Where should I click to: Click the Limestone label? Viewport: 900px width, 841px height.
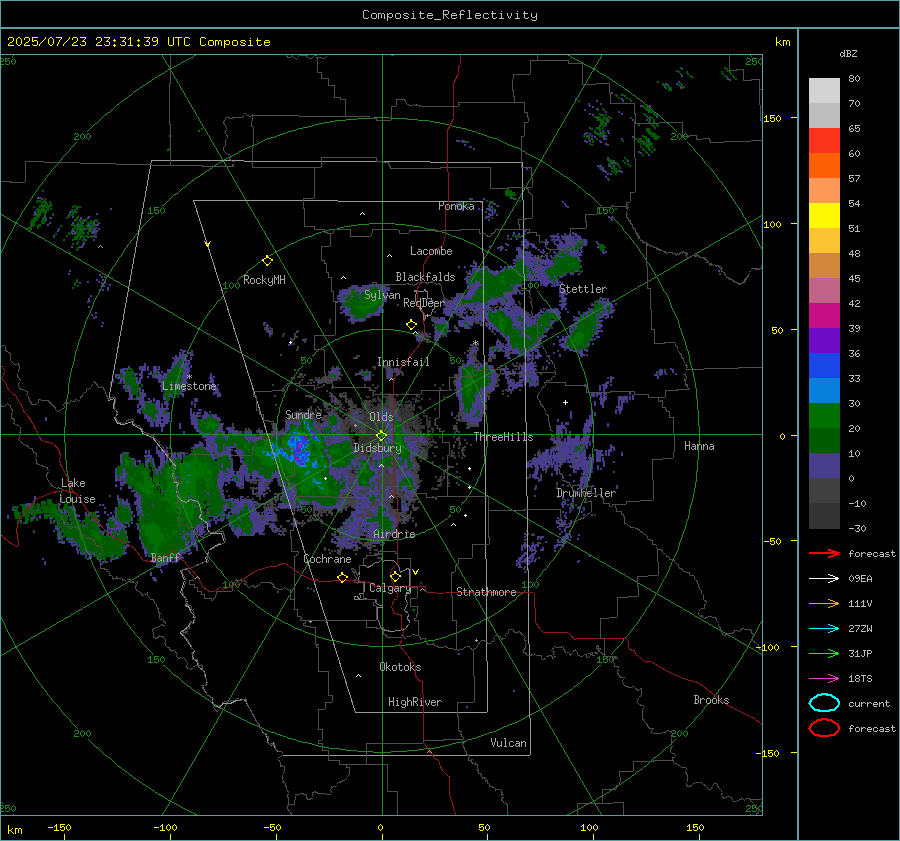189,386
